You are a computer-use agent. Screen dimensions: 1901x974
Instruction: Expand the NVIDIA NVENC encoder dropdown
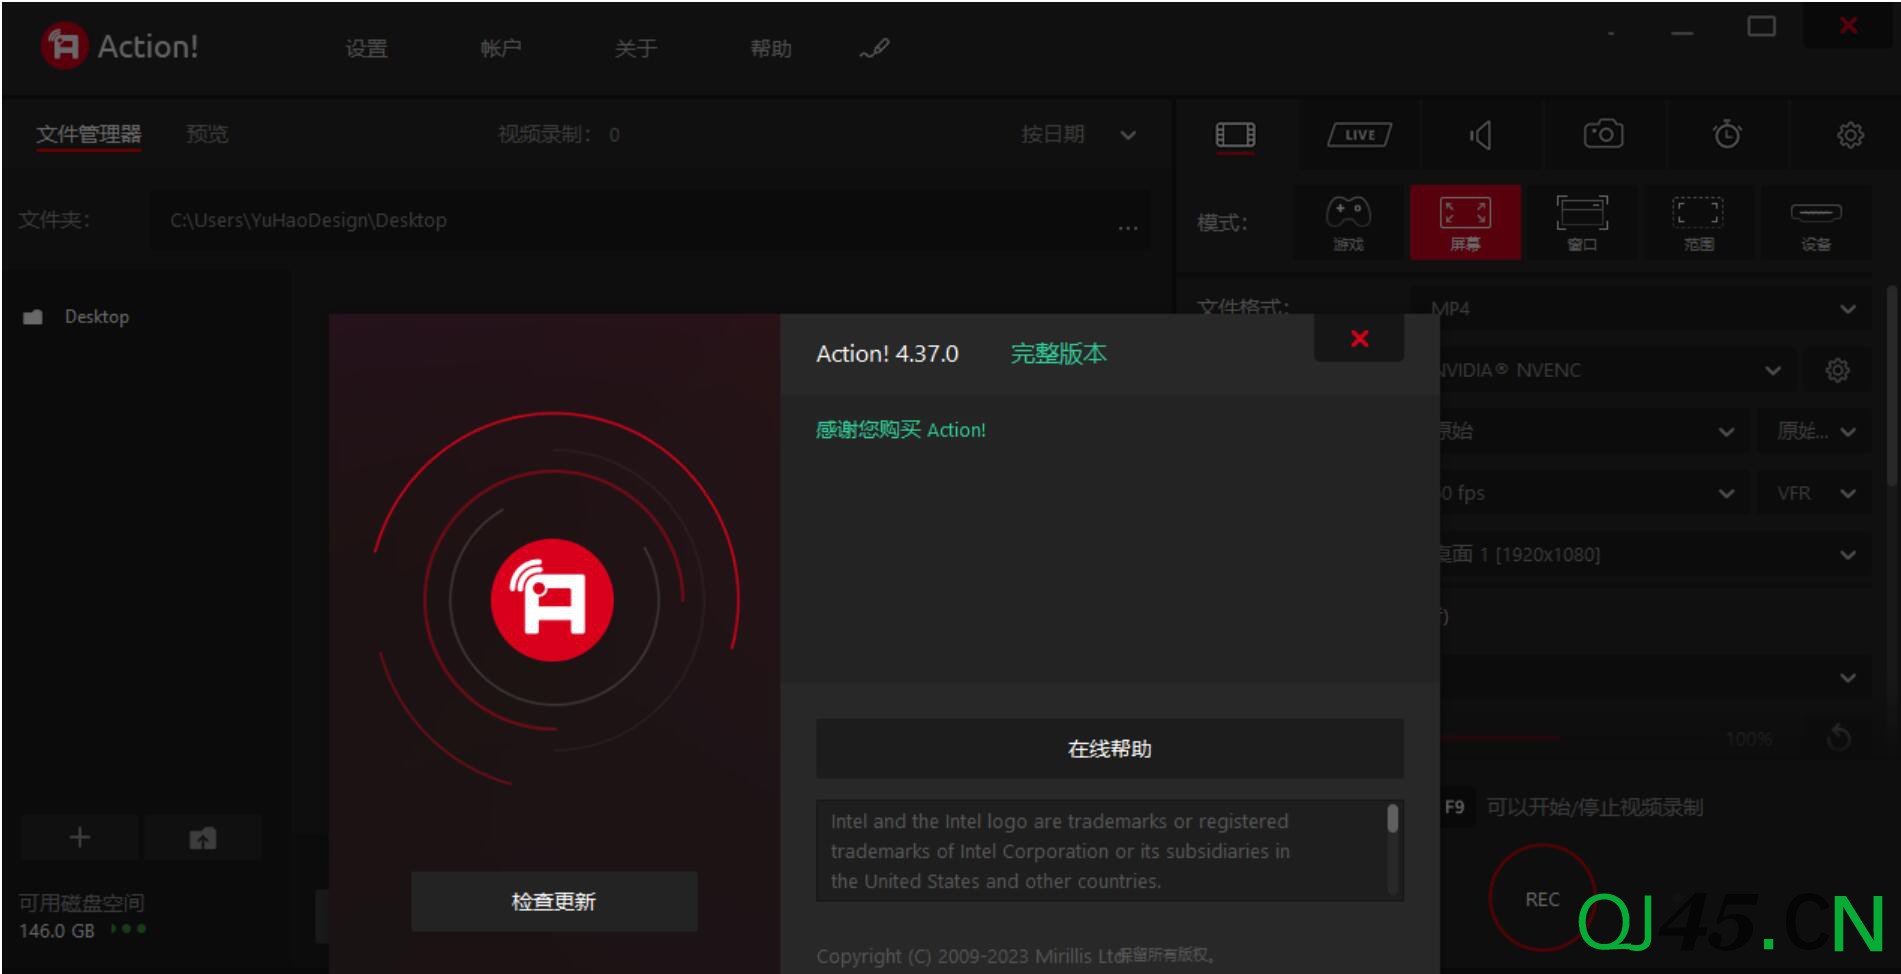(1619, 370)
